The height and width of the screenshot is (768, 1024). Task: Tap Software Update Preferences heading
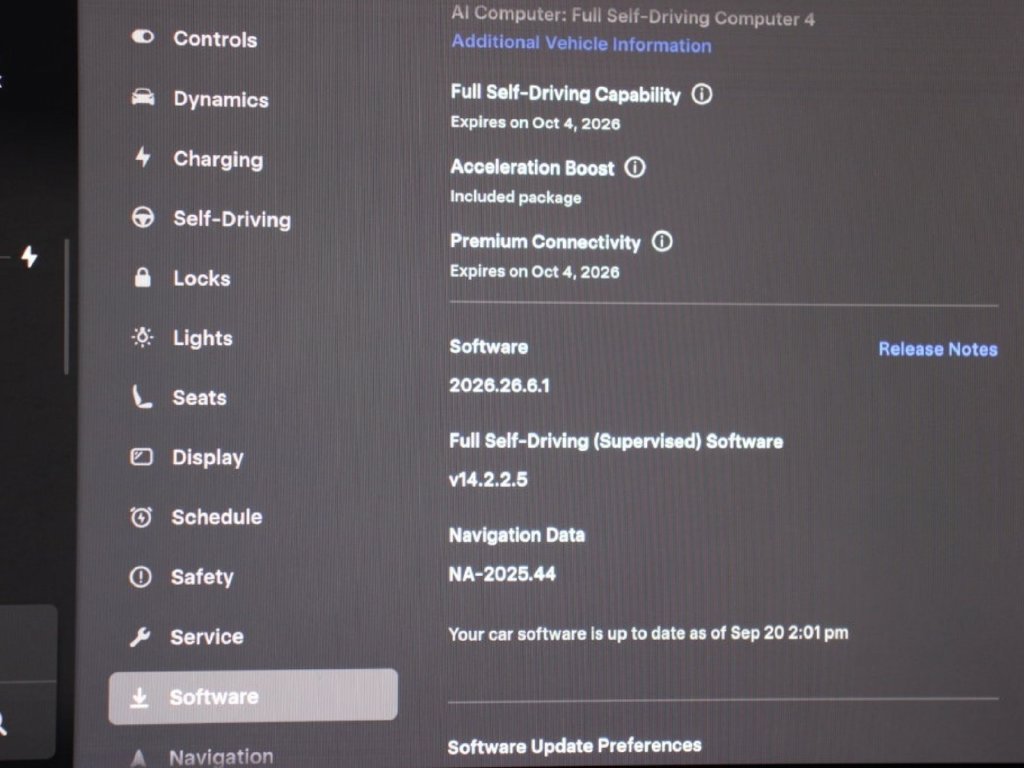coord(574,746)
